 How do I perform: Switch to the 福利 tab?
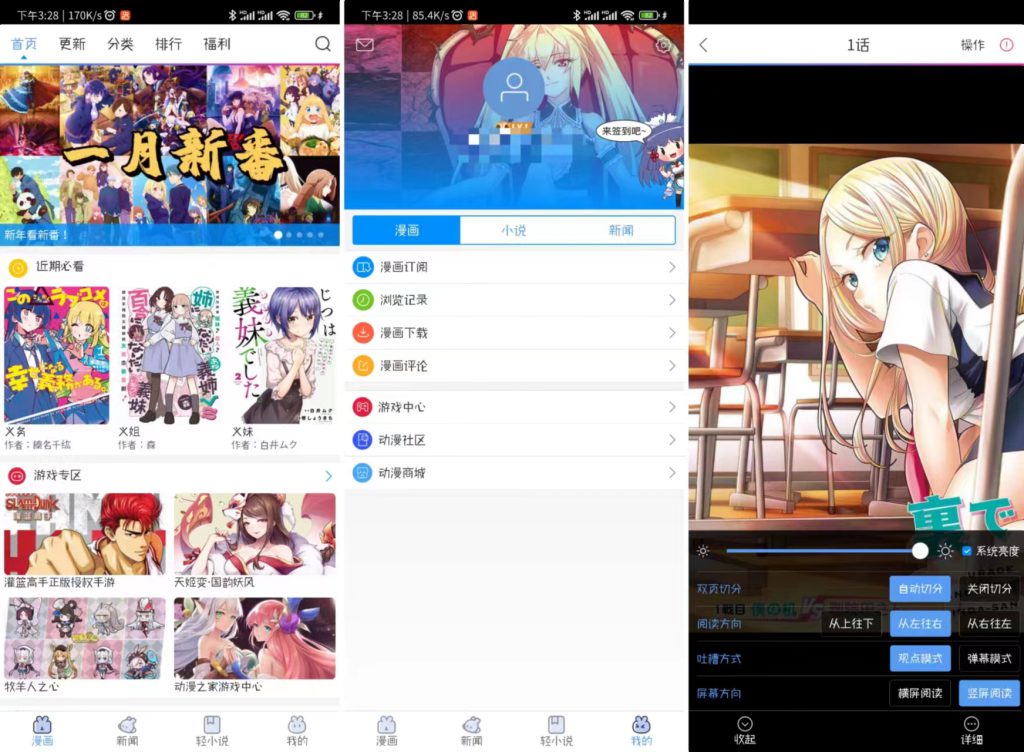(x=217, y=44)
